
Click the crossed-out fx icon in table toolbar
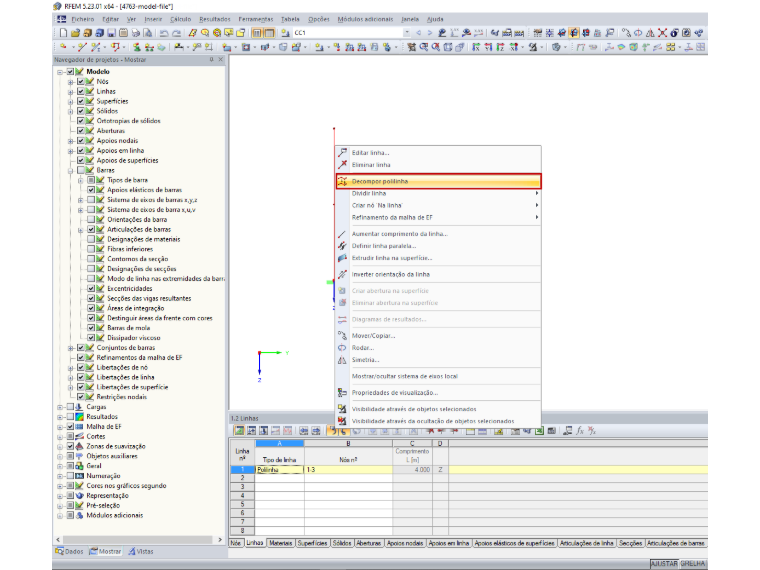click(592, 430)
